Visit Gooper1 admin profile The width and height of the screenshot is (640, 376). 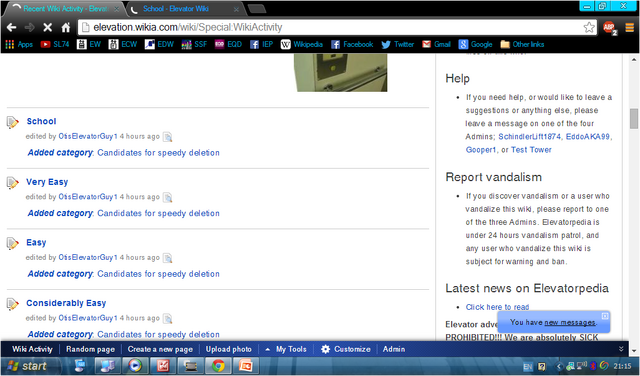pos(481,150)
